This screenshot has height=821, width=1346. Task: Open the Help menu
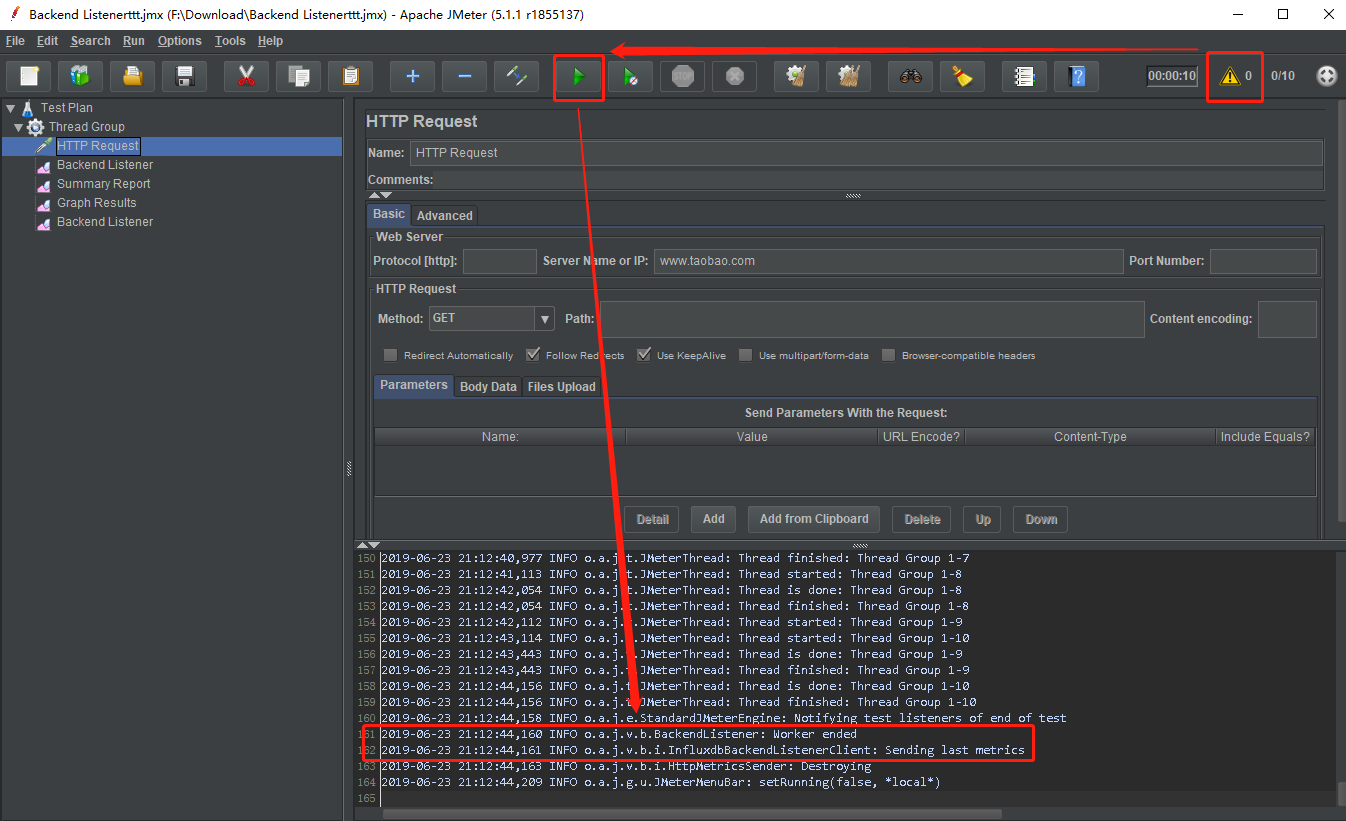coord(270,41)
